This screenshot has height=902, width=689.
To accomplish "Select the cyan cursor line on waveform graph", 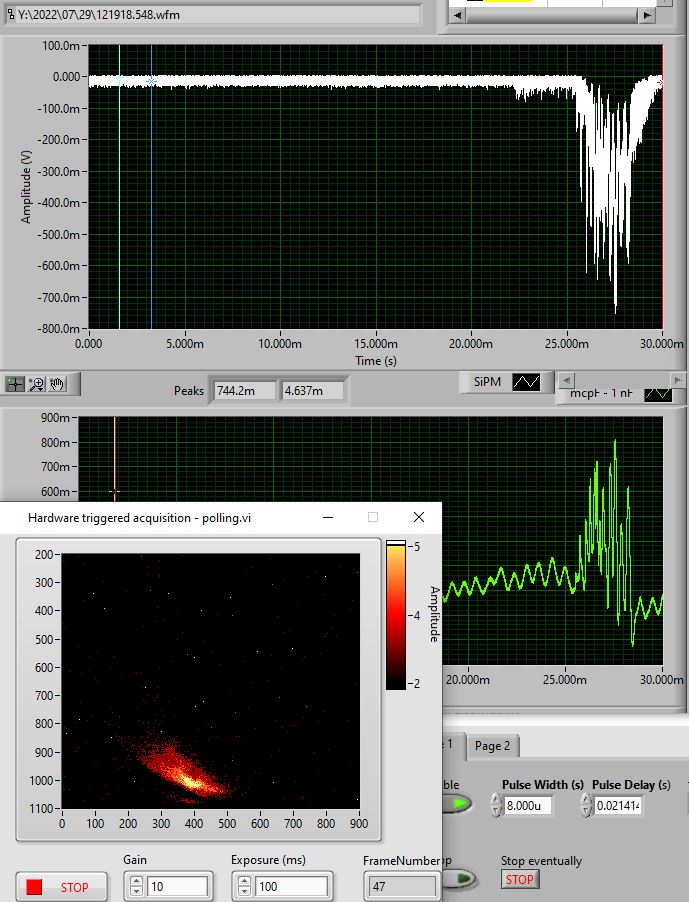I will pyautogui.click(x=119, y=187).
